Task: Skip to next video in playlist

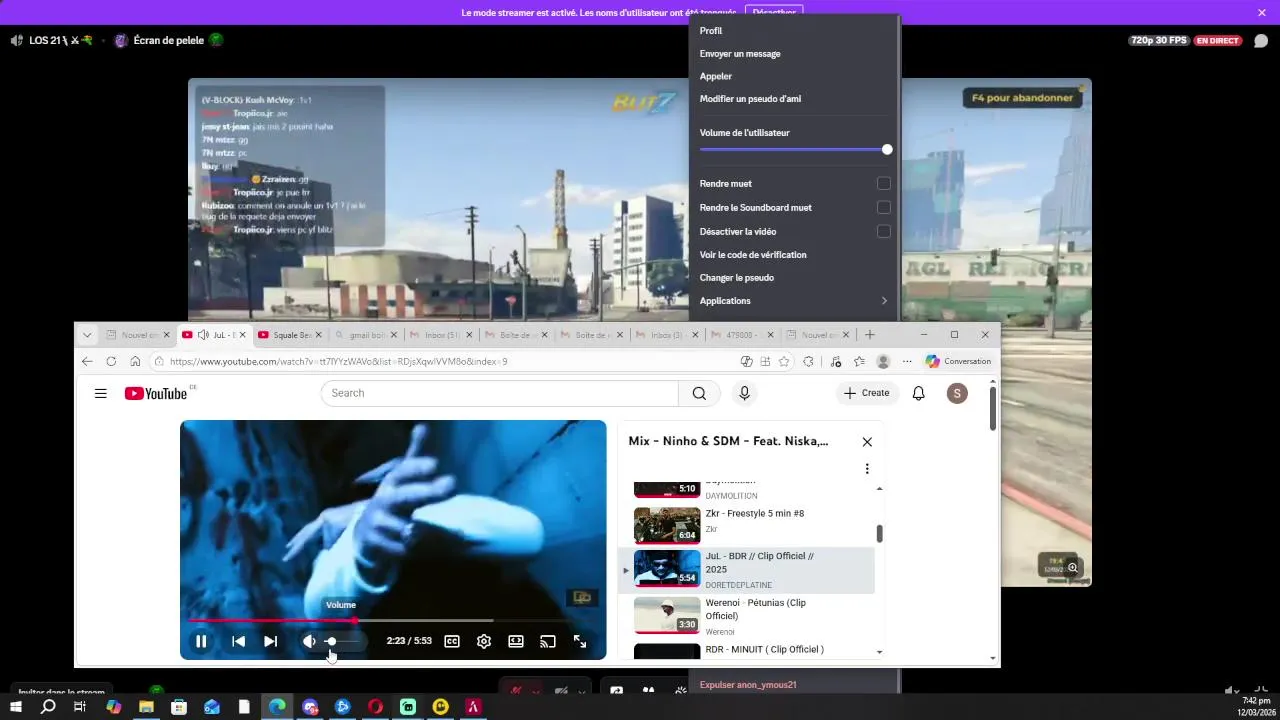Action: pyautogui.click(x=271, y=642)
